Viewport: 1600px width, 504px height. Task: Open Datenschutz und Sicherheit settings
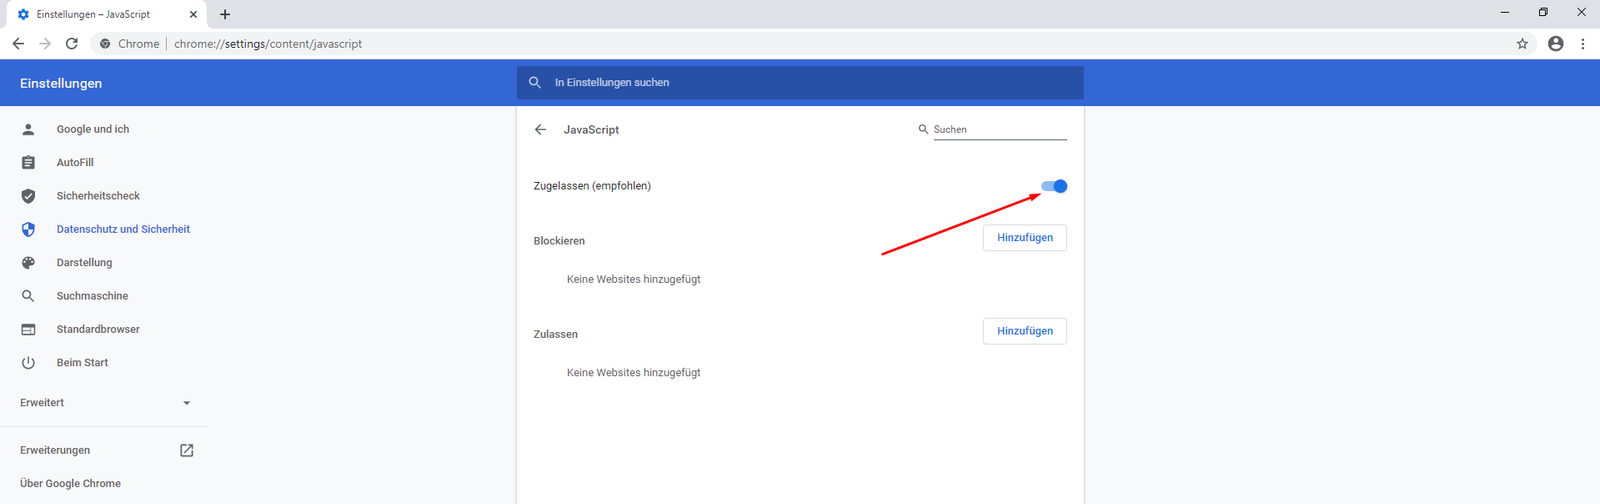tap(123, 229)
